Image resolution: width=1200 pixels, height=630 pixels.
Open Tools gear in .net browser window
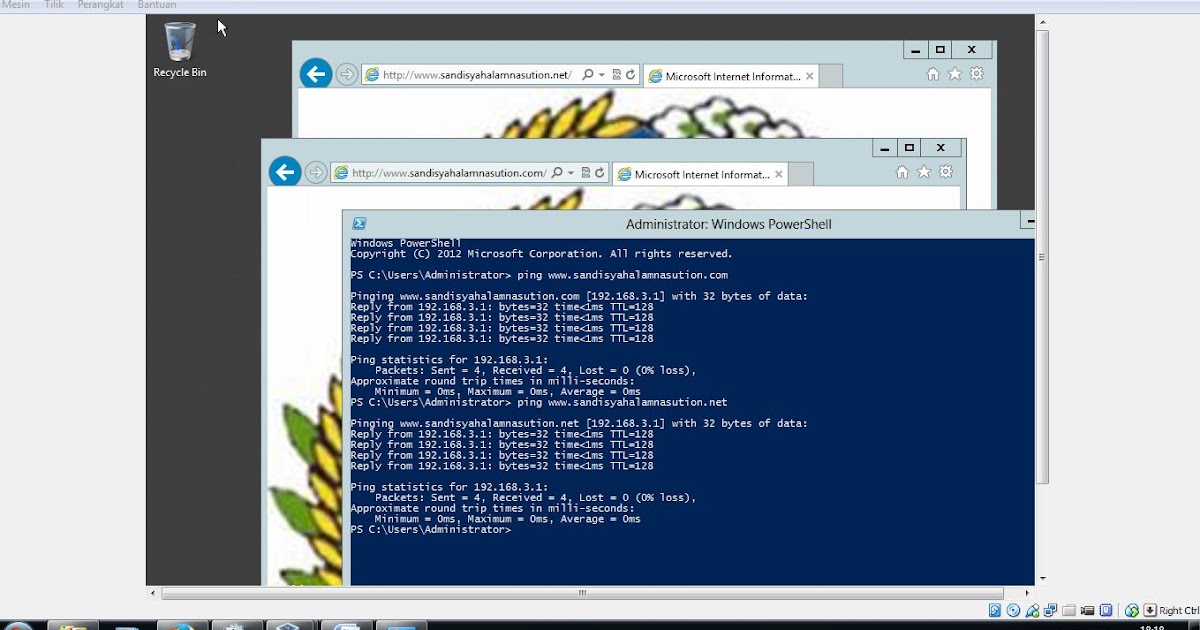[x=977, y=74]
